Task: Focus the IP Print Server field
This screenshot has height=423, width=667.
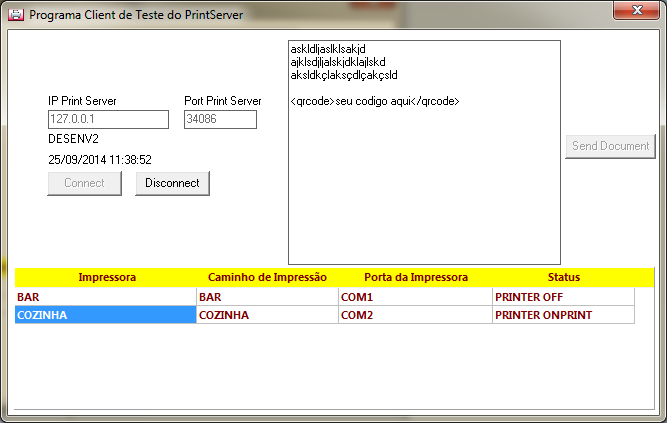Action: (108, 119)
